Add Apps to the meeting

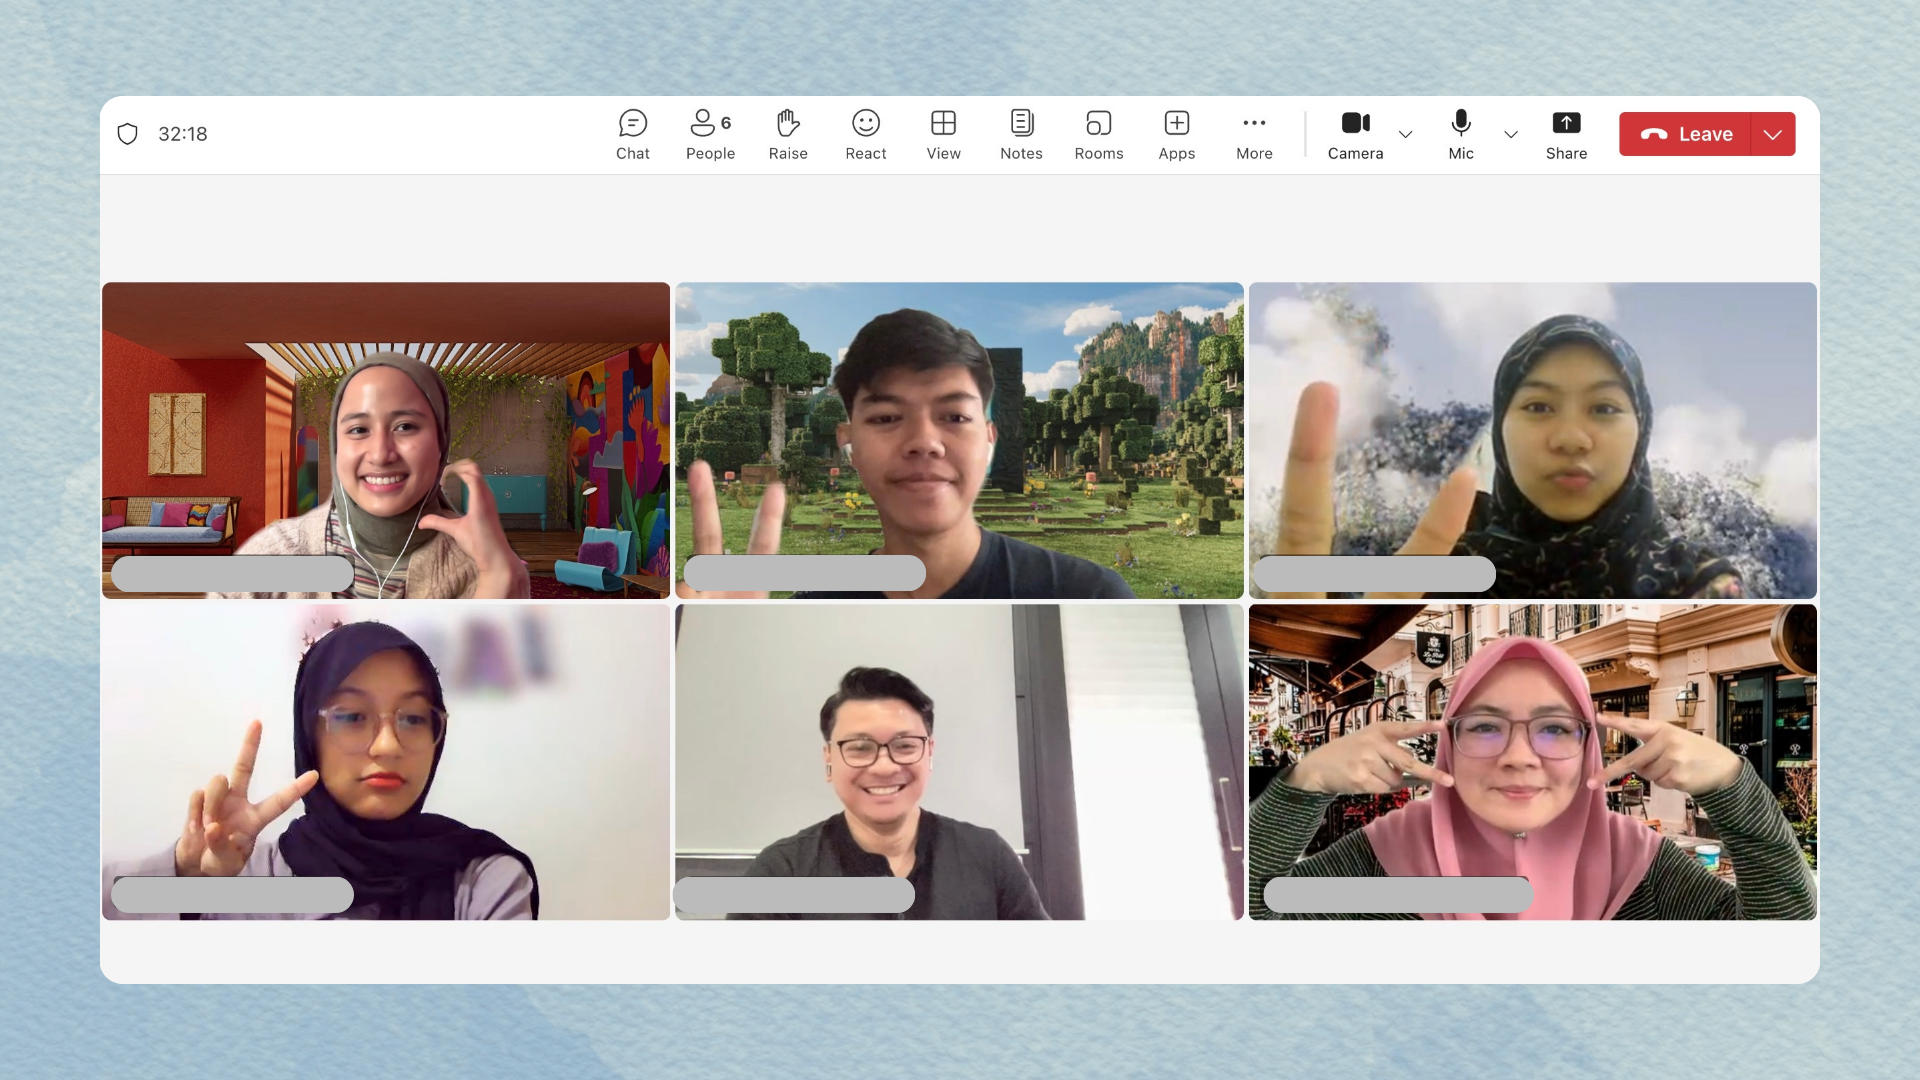click(x=1176, y=134)
